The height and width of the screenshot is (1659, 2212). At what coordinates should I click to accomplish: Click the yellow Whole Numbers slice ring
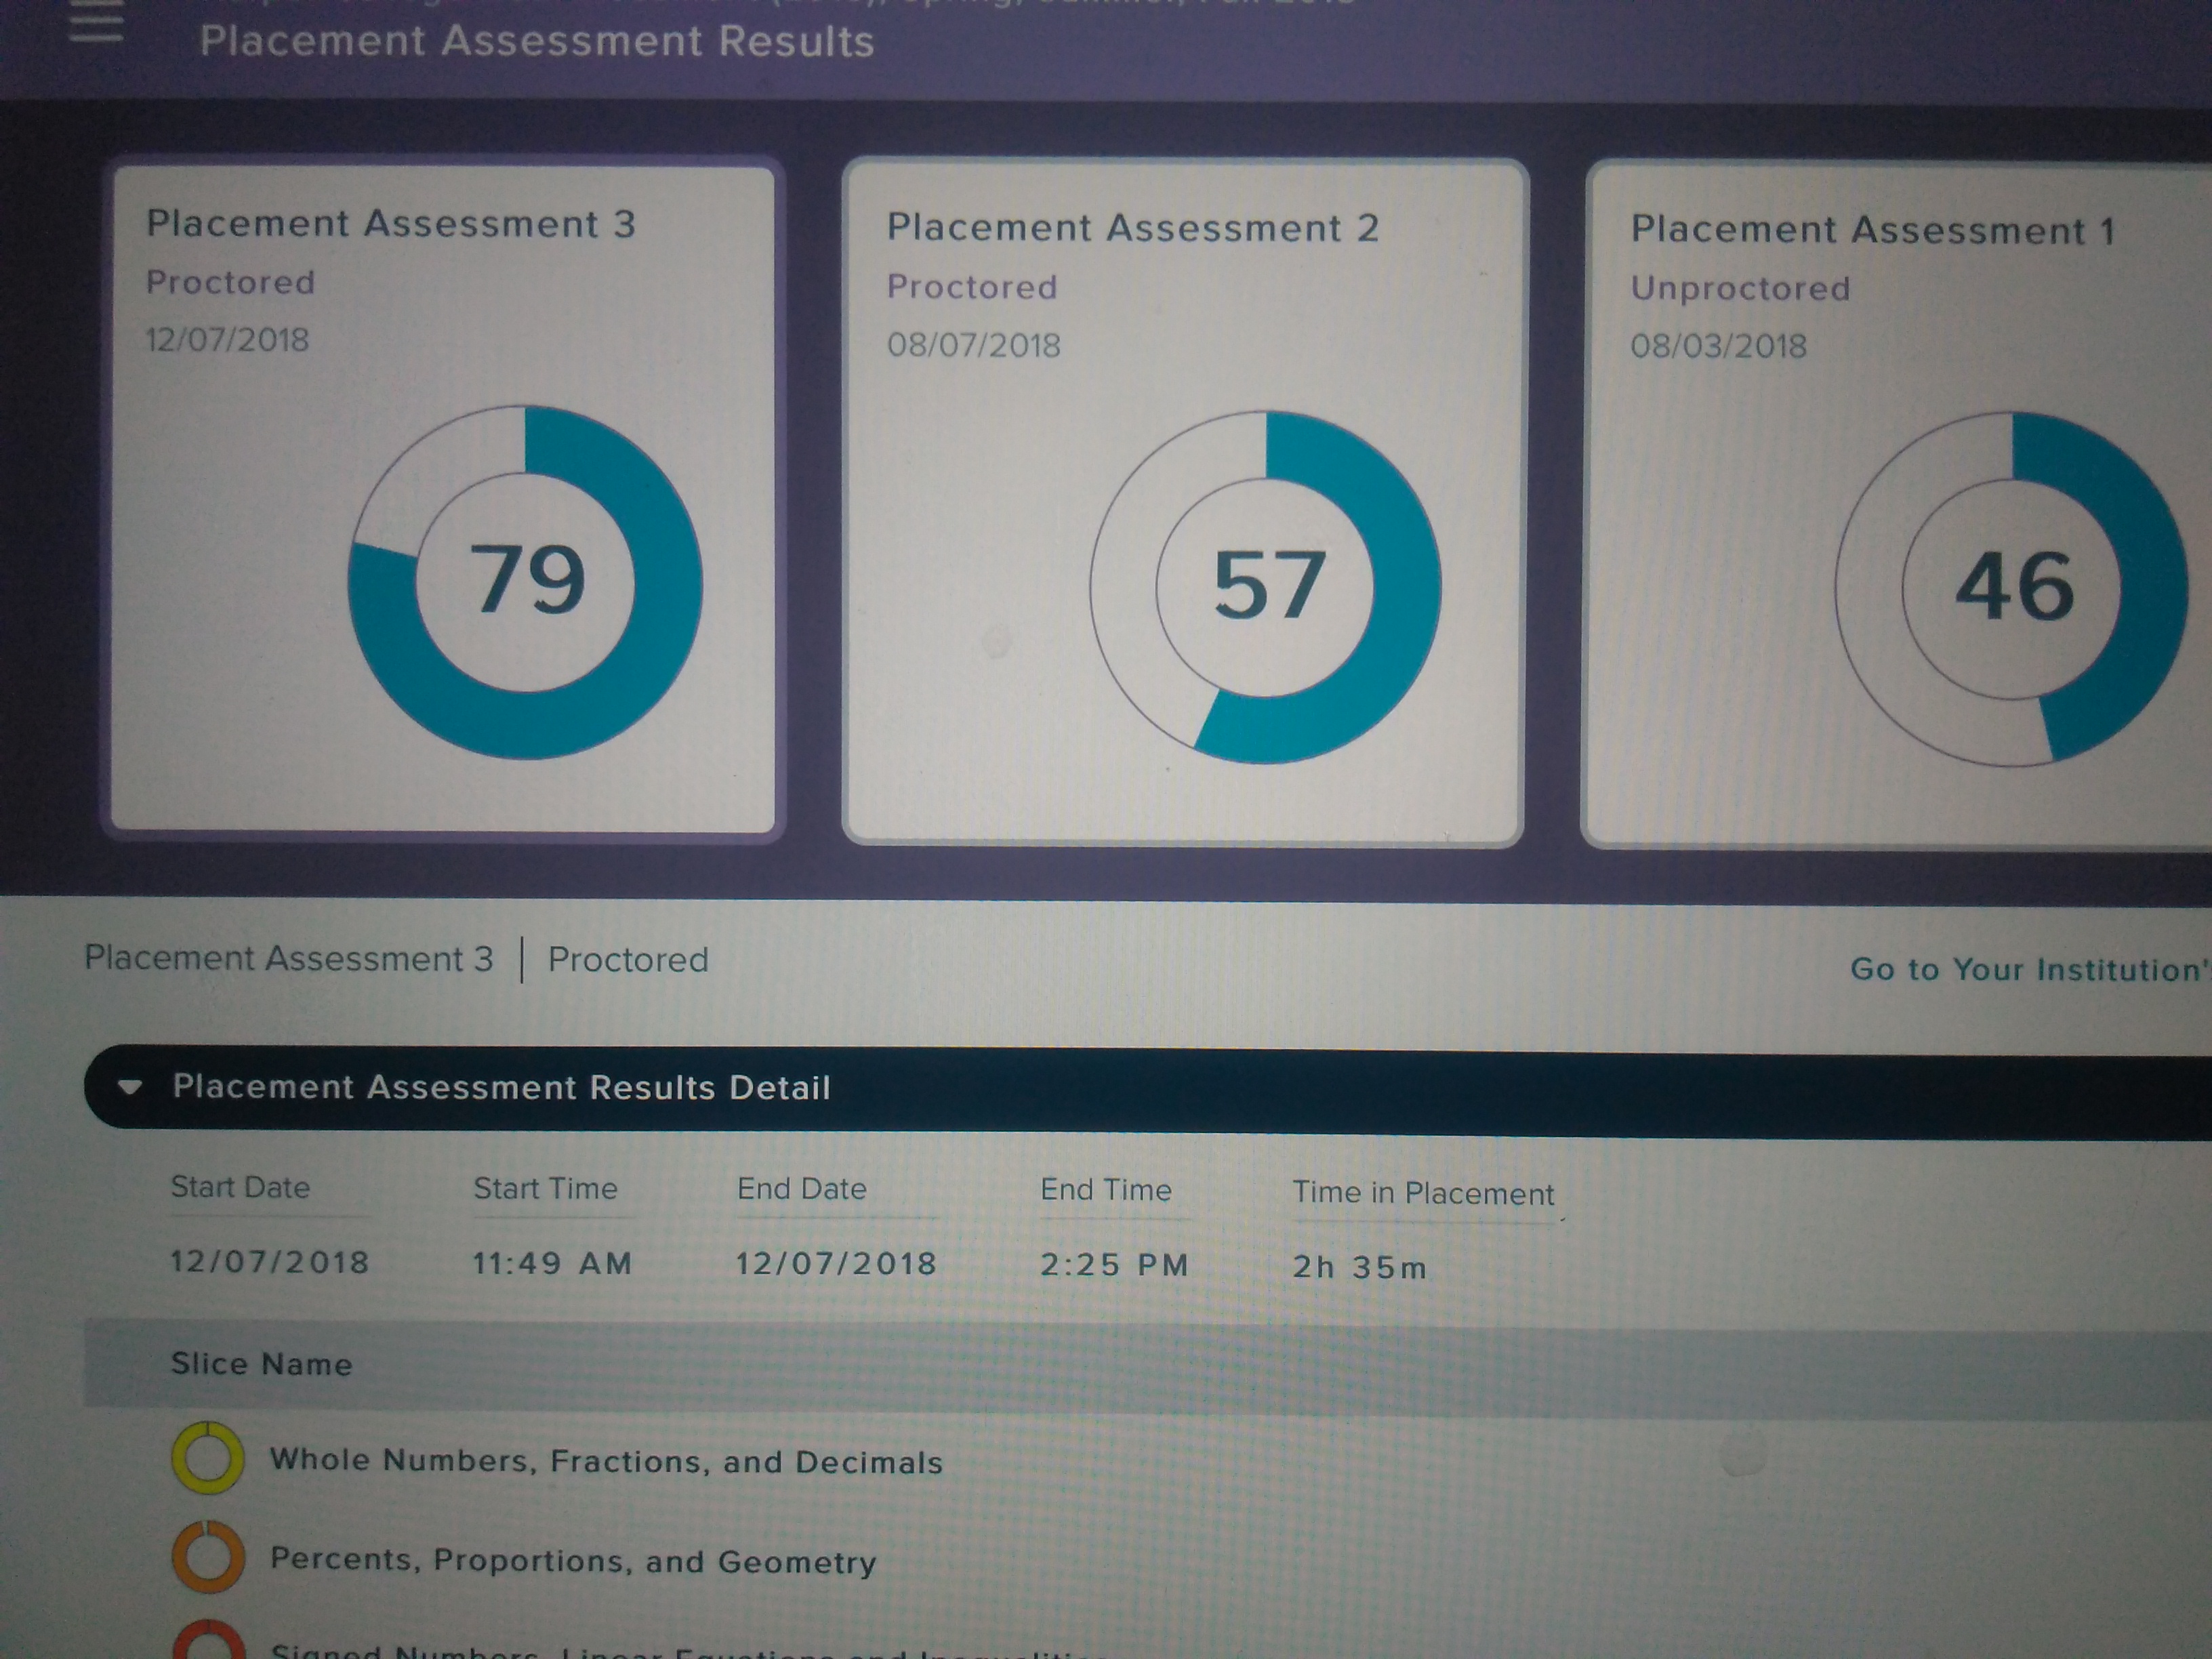pyautogui.click(x=208, y=1458)
